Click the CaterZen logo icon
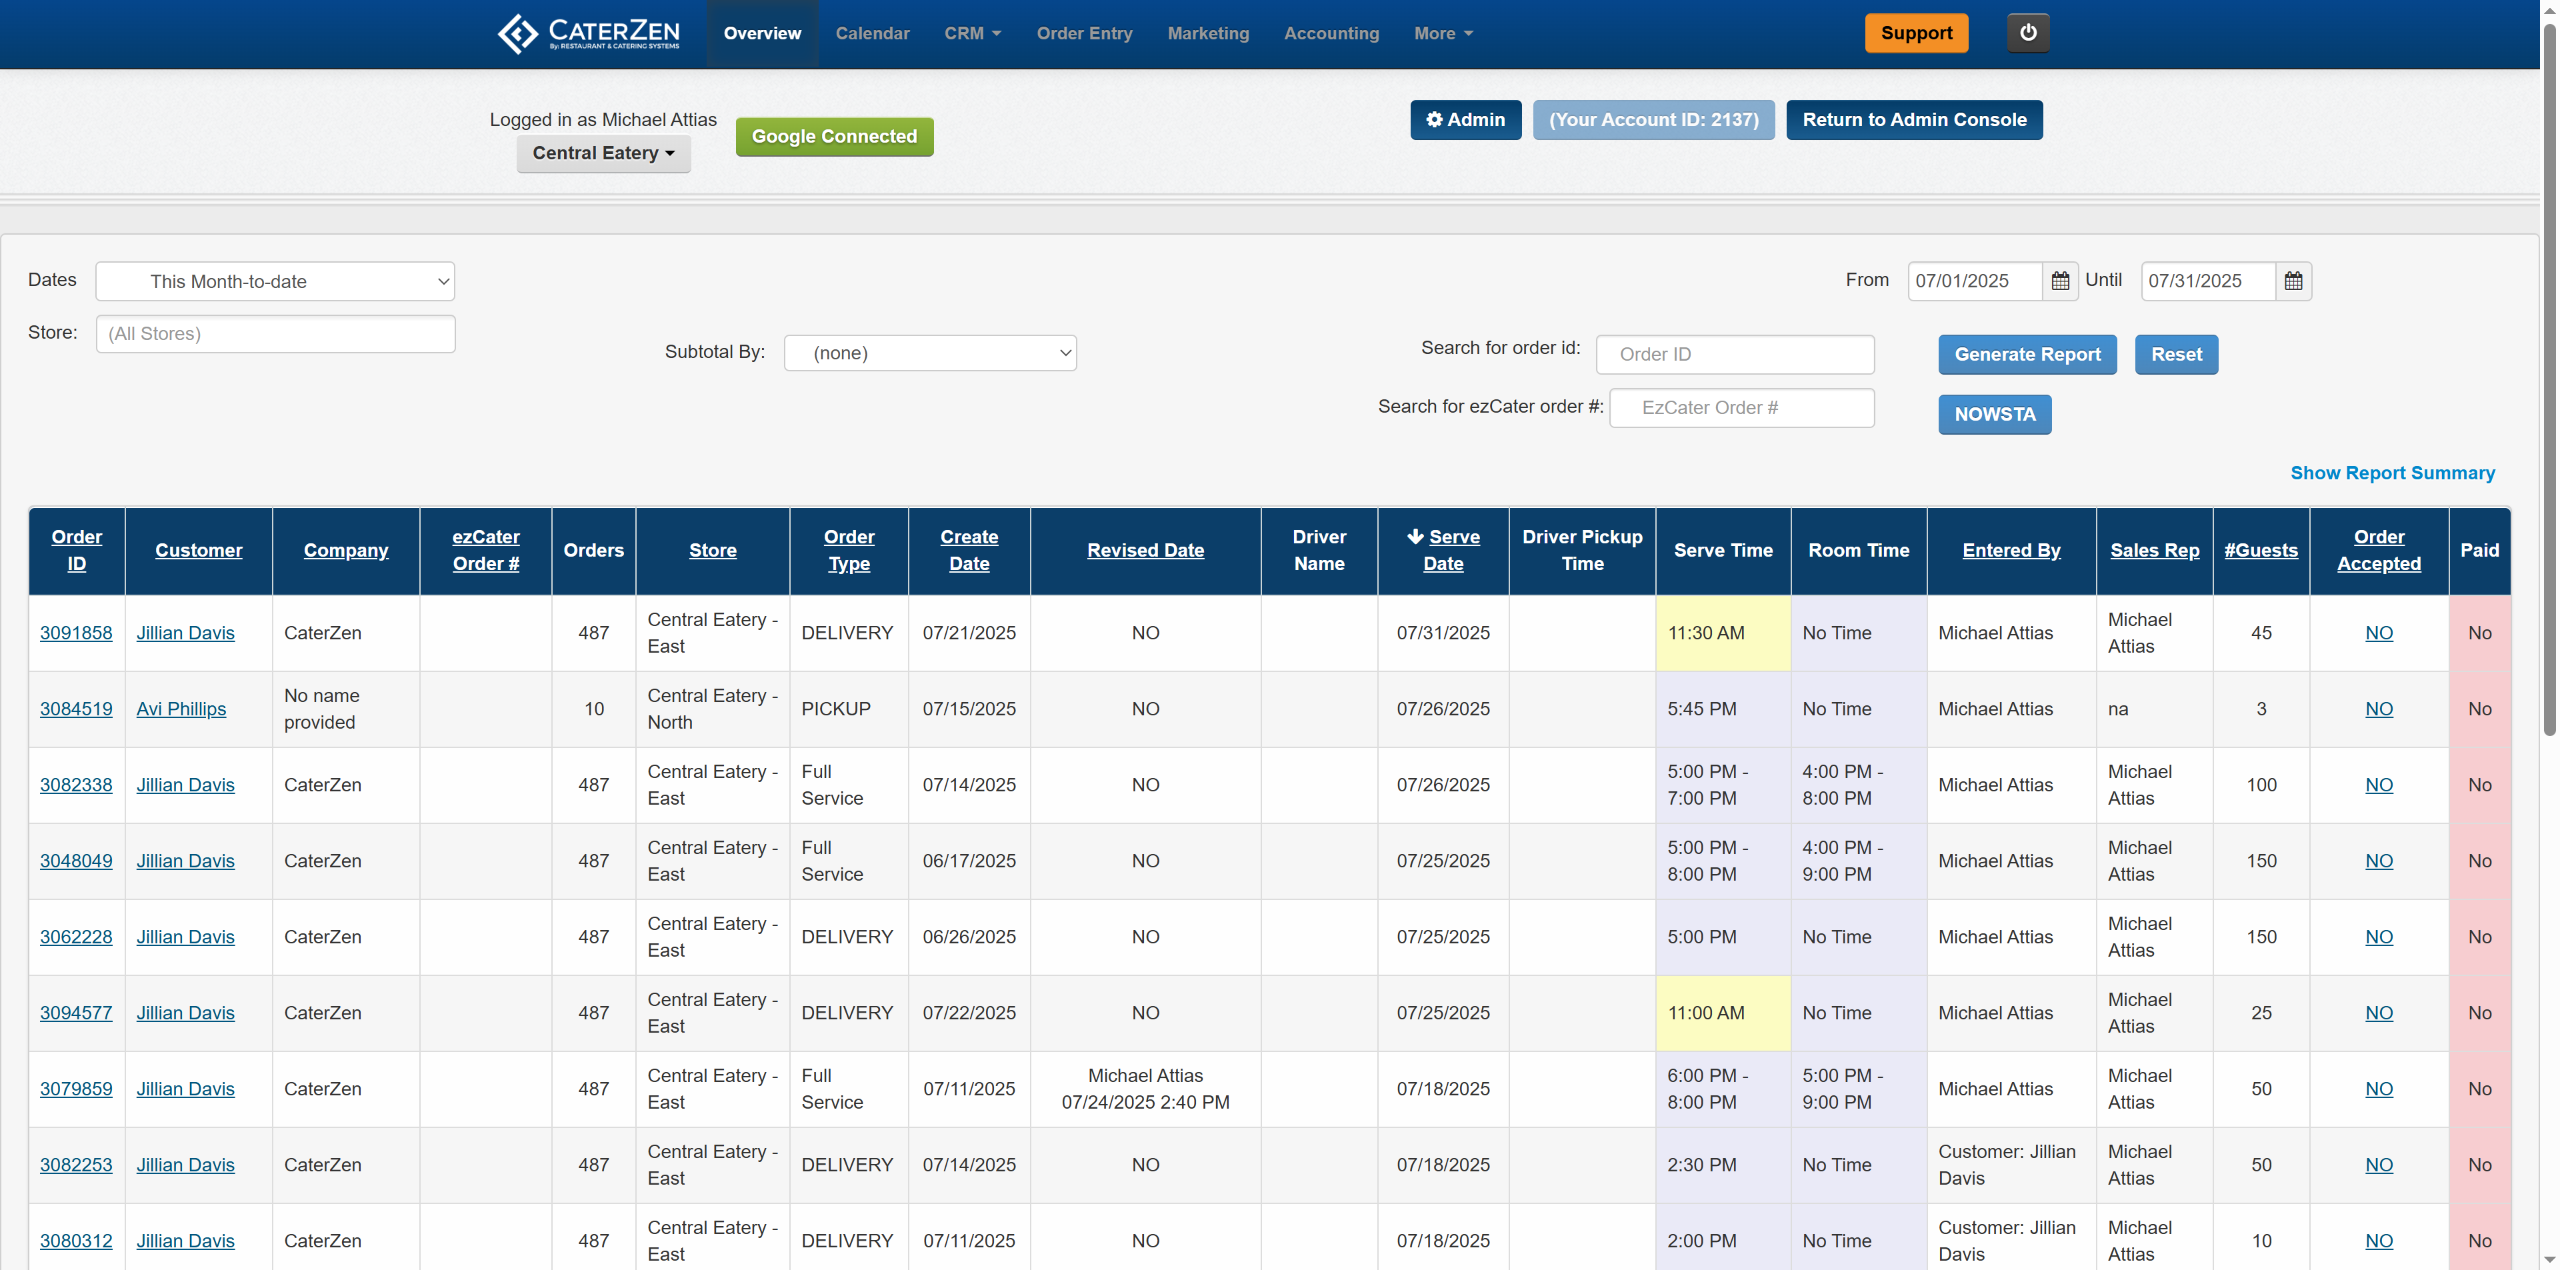 pyautogui.click(x=518, y=33)
